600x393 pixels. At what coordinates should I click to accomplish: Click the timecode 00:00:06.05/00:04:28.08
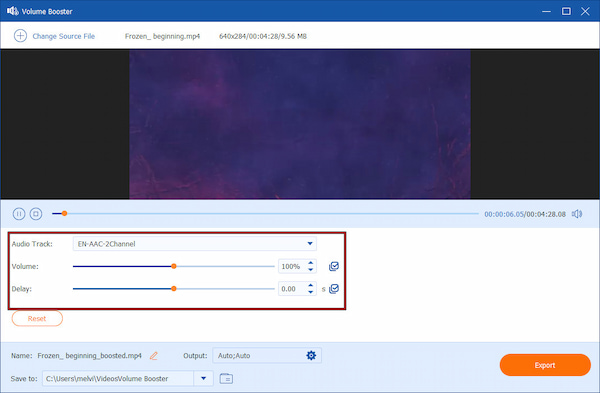click(525, 214)
